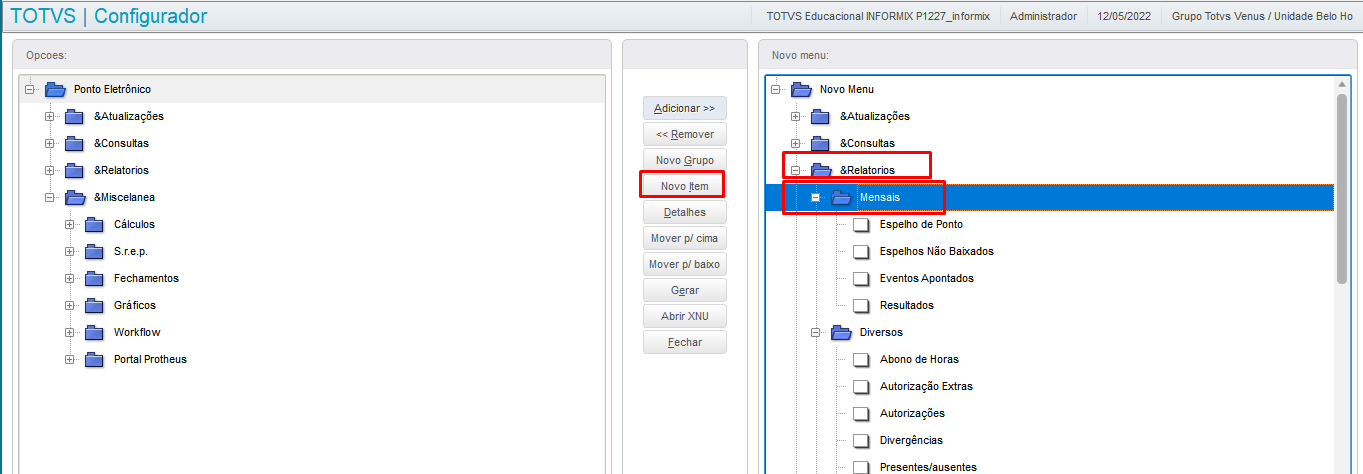Screen dimensions: 1363x474
Task: Select the Divergências label
Action: 911,440
